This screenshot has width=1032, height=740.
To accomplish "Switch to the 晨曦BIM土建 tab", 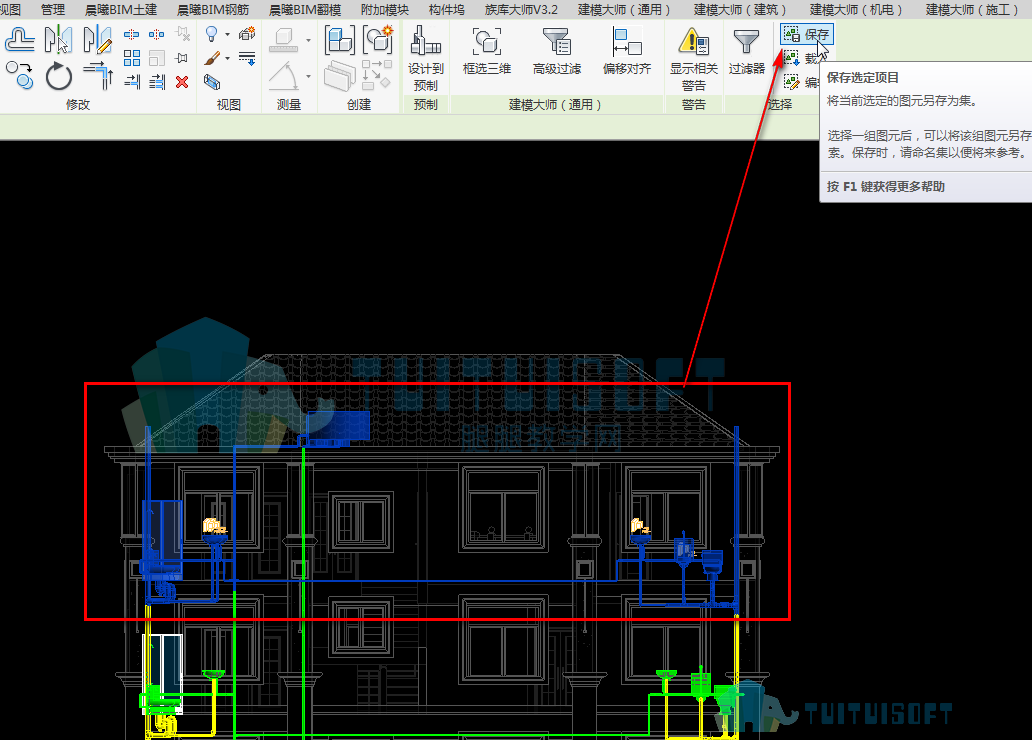I will tap(121, 10).
